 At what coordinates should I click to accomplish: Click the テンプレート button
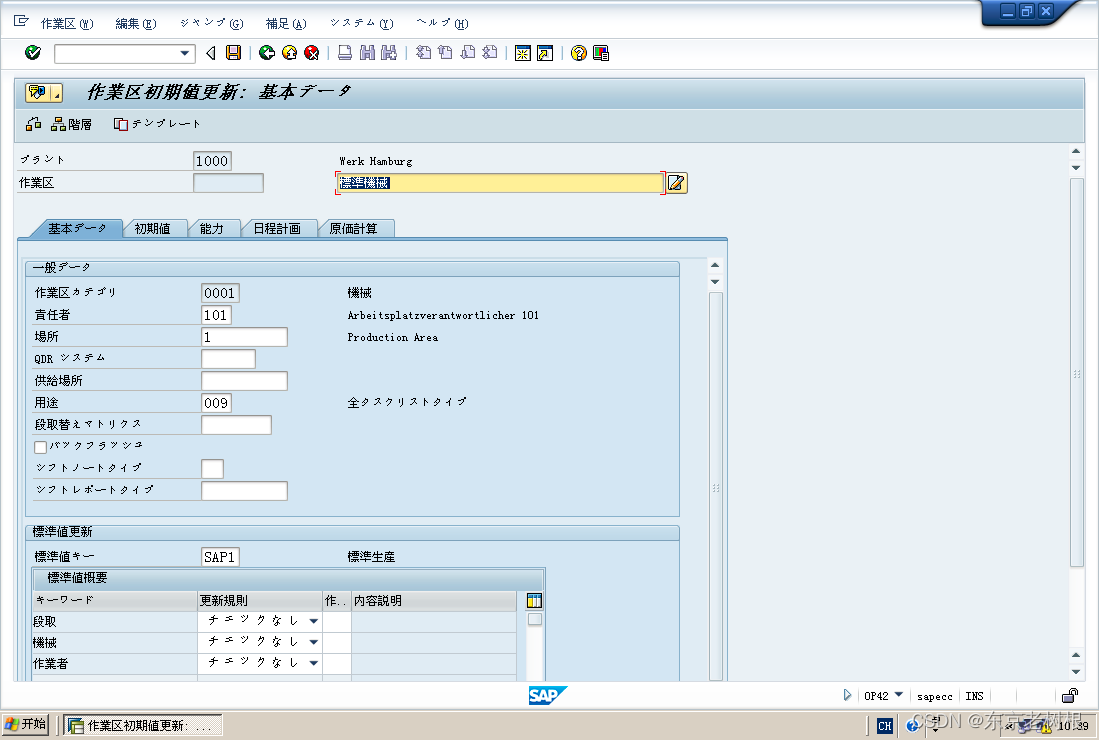click(x=156, y=124)
